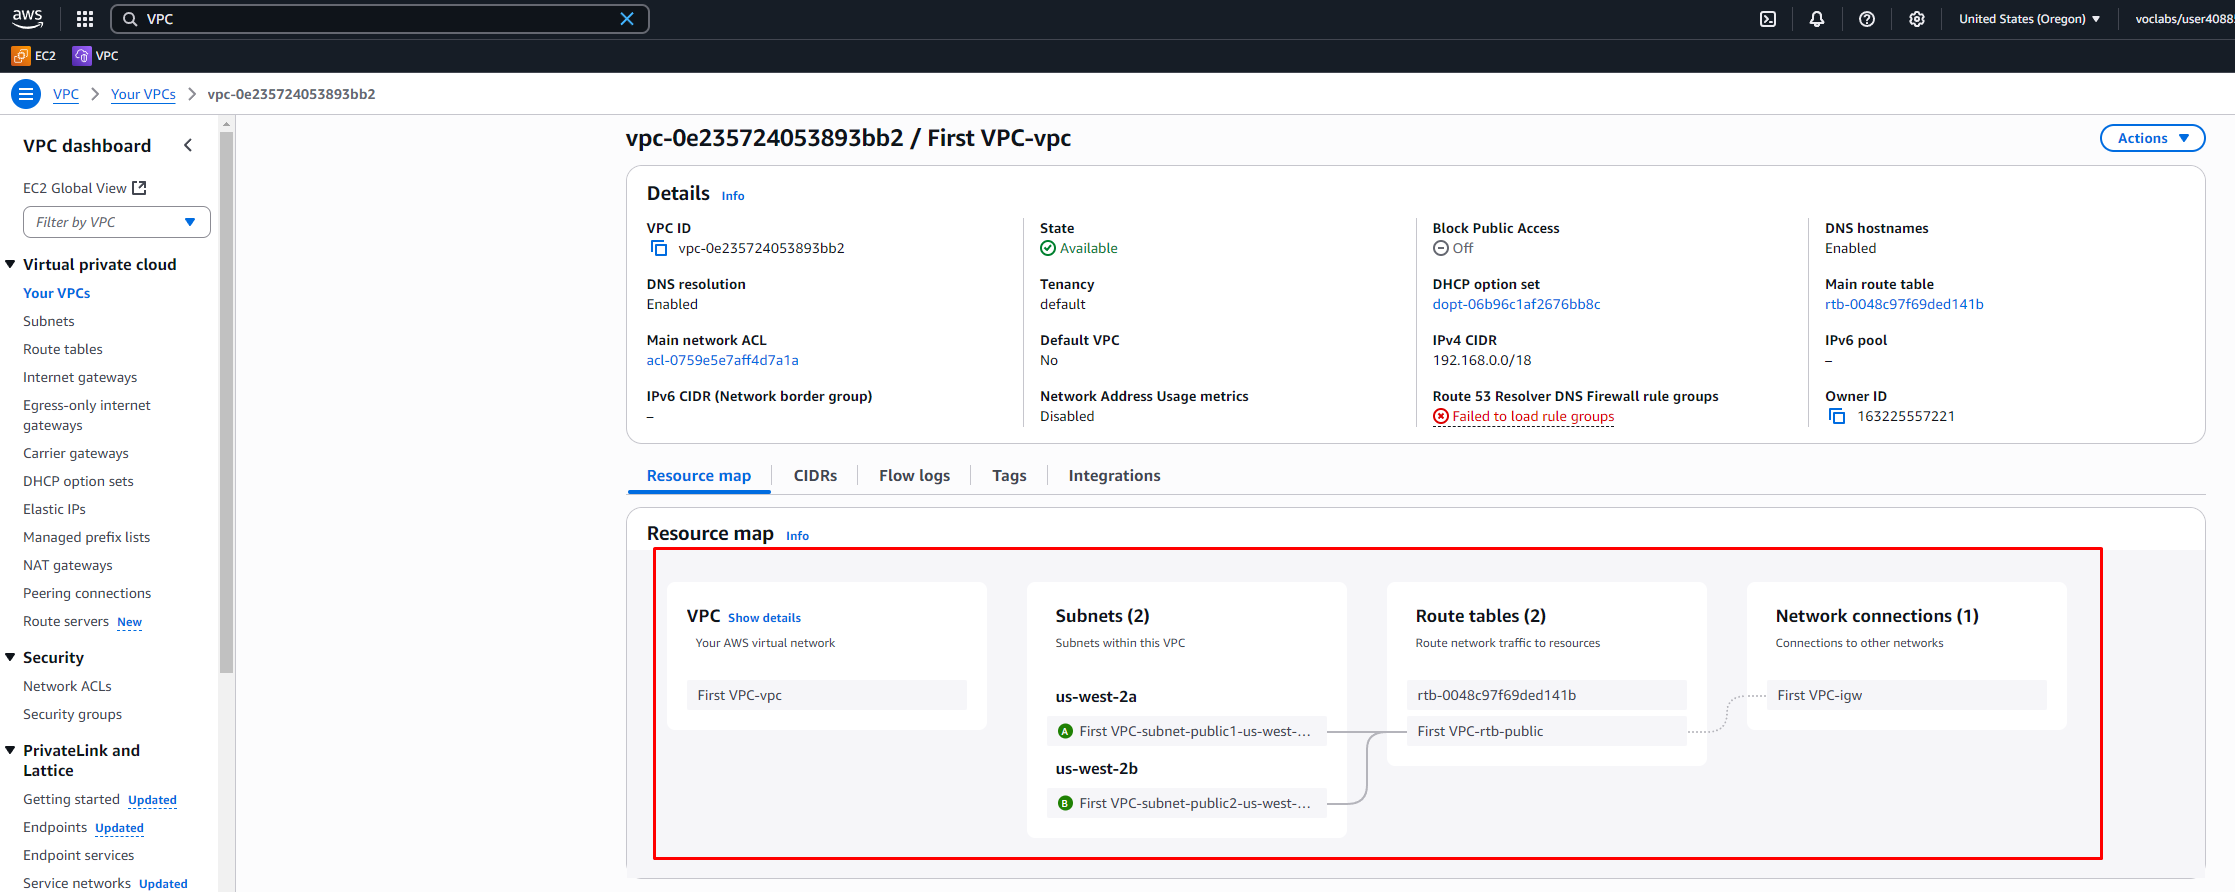Collapse the Virtual private cloud section
The image size is (2235, 892).
click(10, 264)
